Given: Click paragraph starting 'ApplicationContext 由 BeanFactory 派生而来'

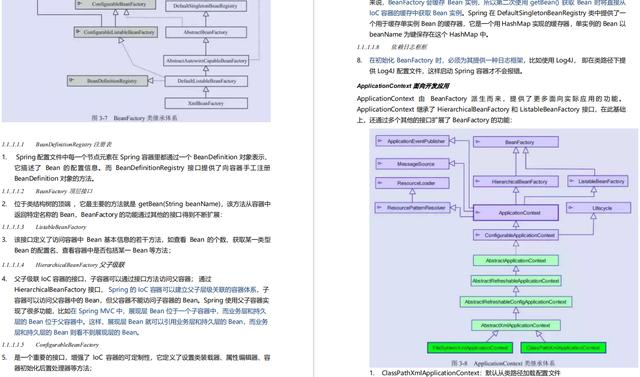Looking at the screenshot, I should [x=491, y=109].
